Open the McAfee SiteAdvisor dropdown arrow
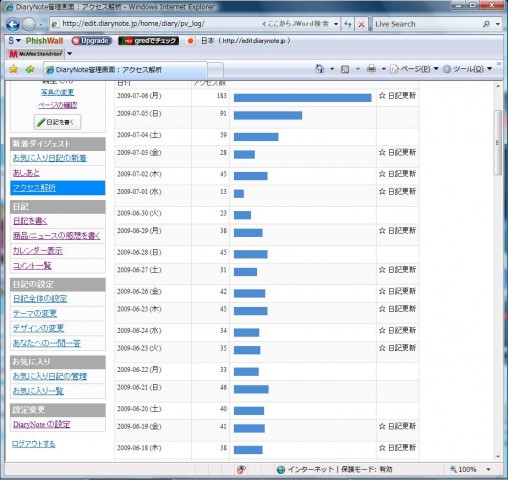 click(69, 53)
